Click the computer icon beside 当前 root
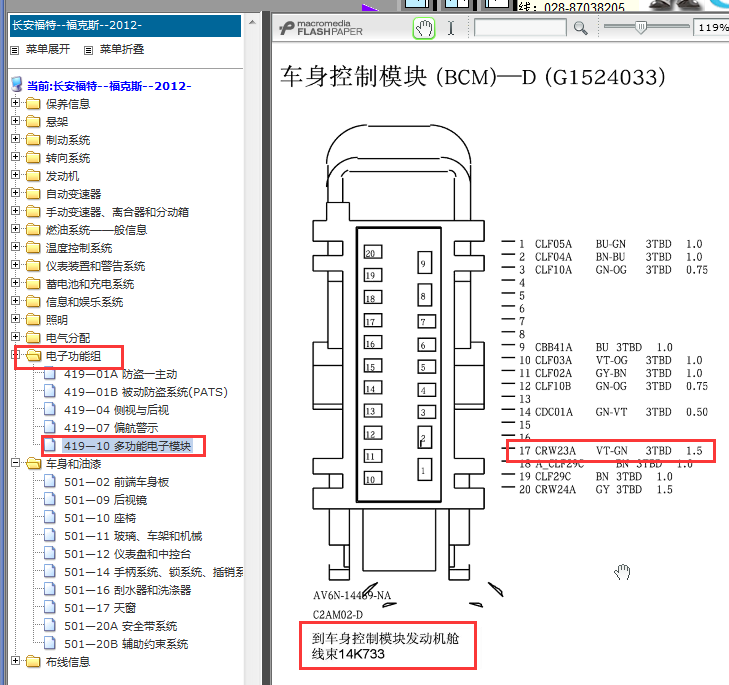The width and height of the screenshot is (729, 685). (17, 85)
